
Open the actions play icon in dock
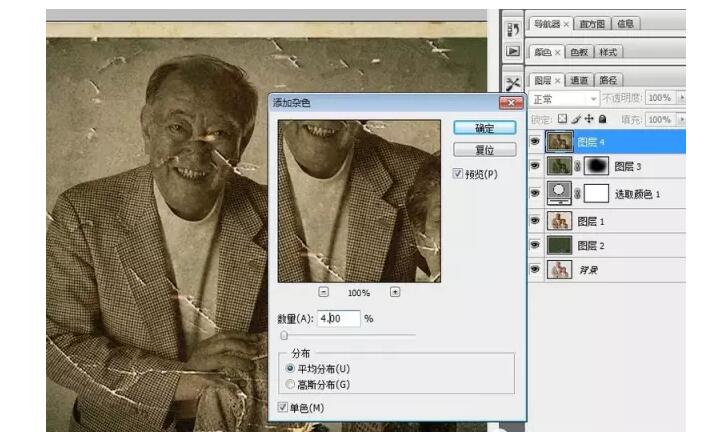point(512,51)
